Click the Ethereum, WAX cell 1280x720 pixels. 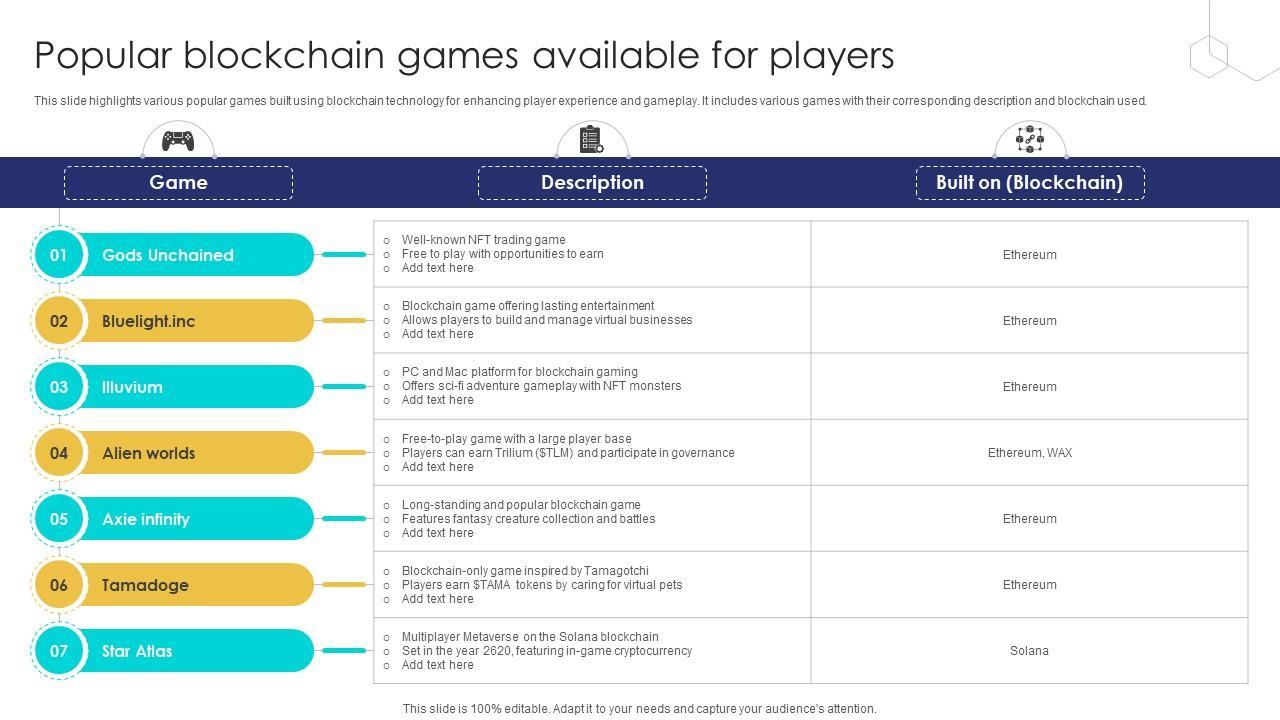[1029, 453]
